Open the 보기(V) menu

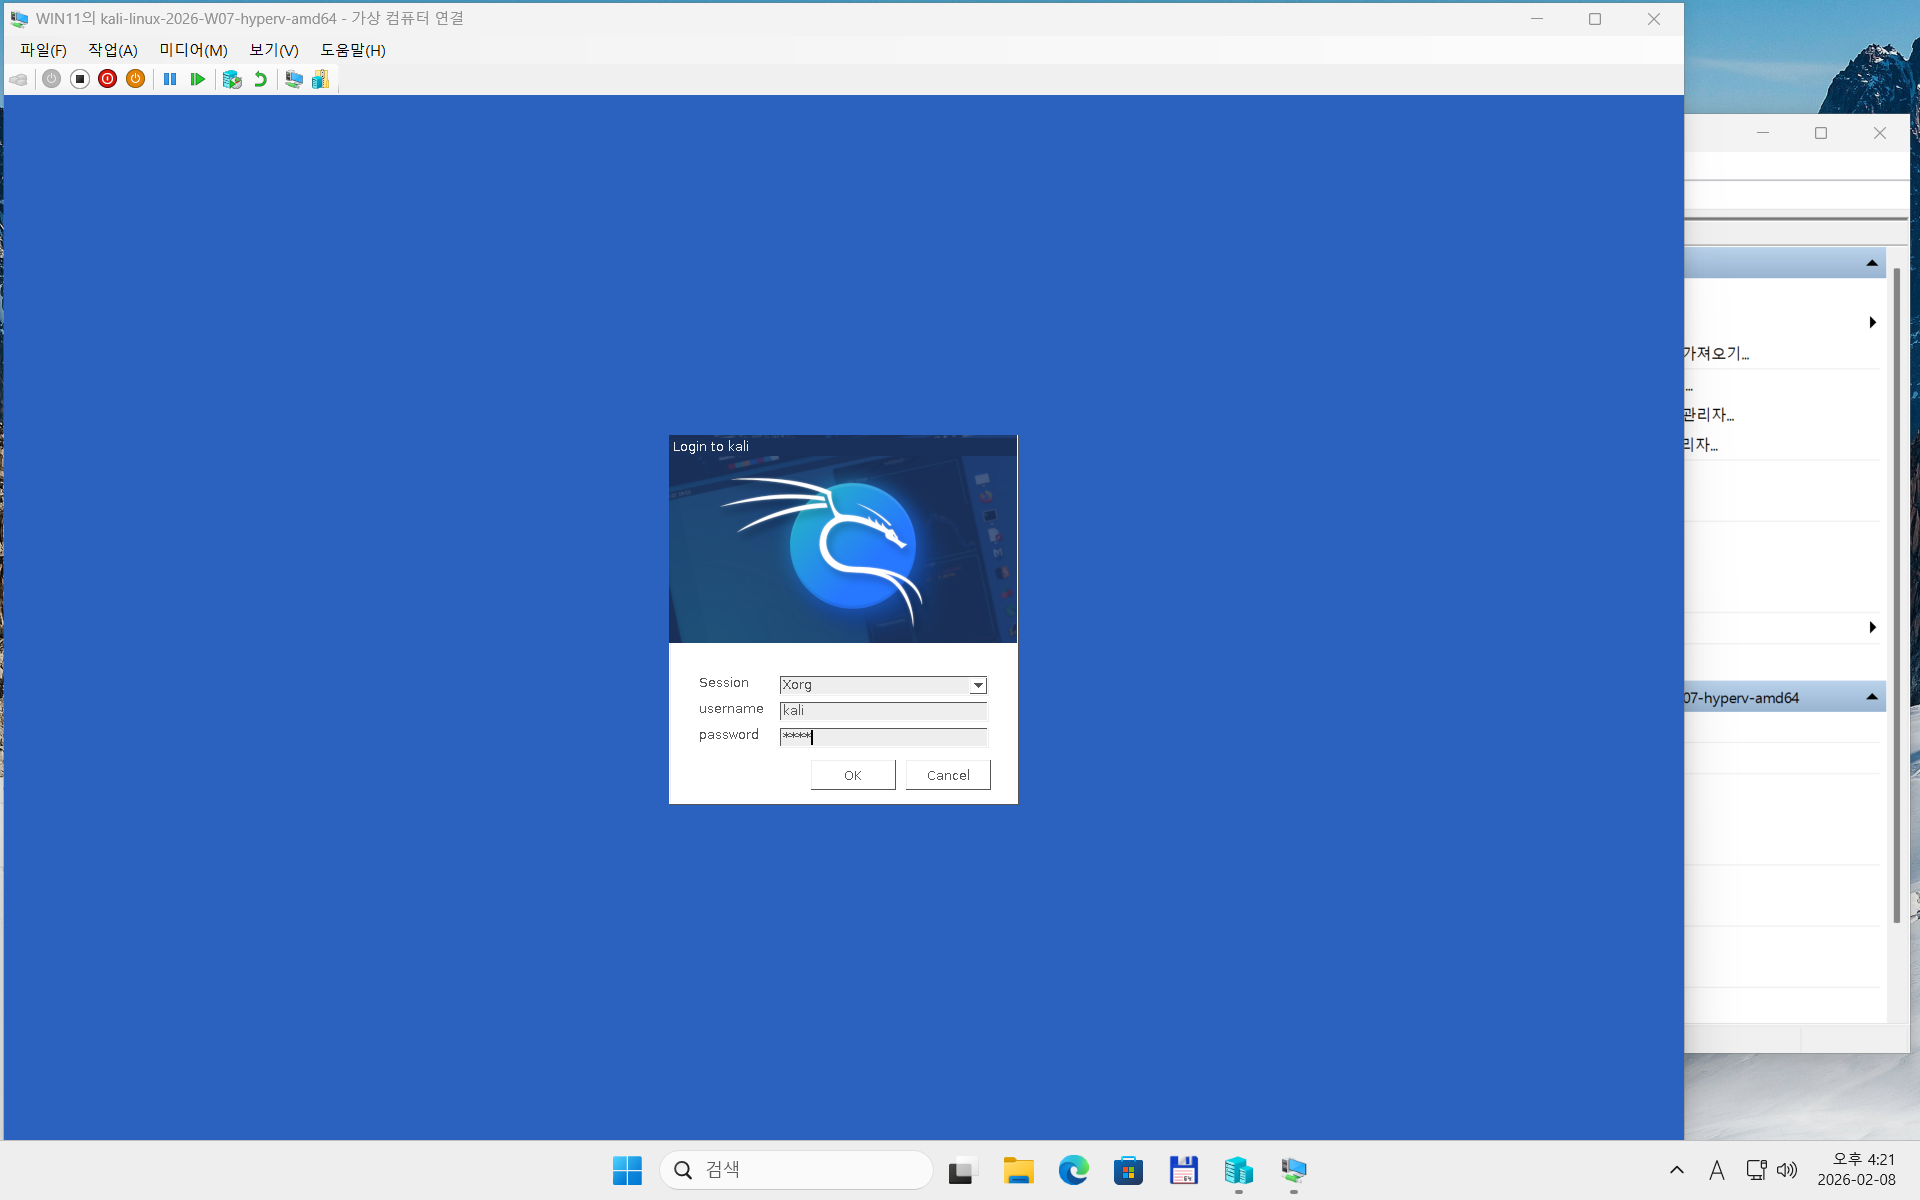[274, 50]
